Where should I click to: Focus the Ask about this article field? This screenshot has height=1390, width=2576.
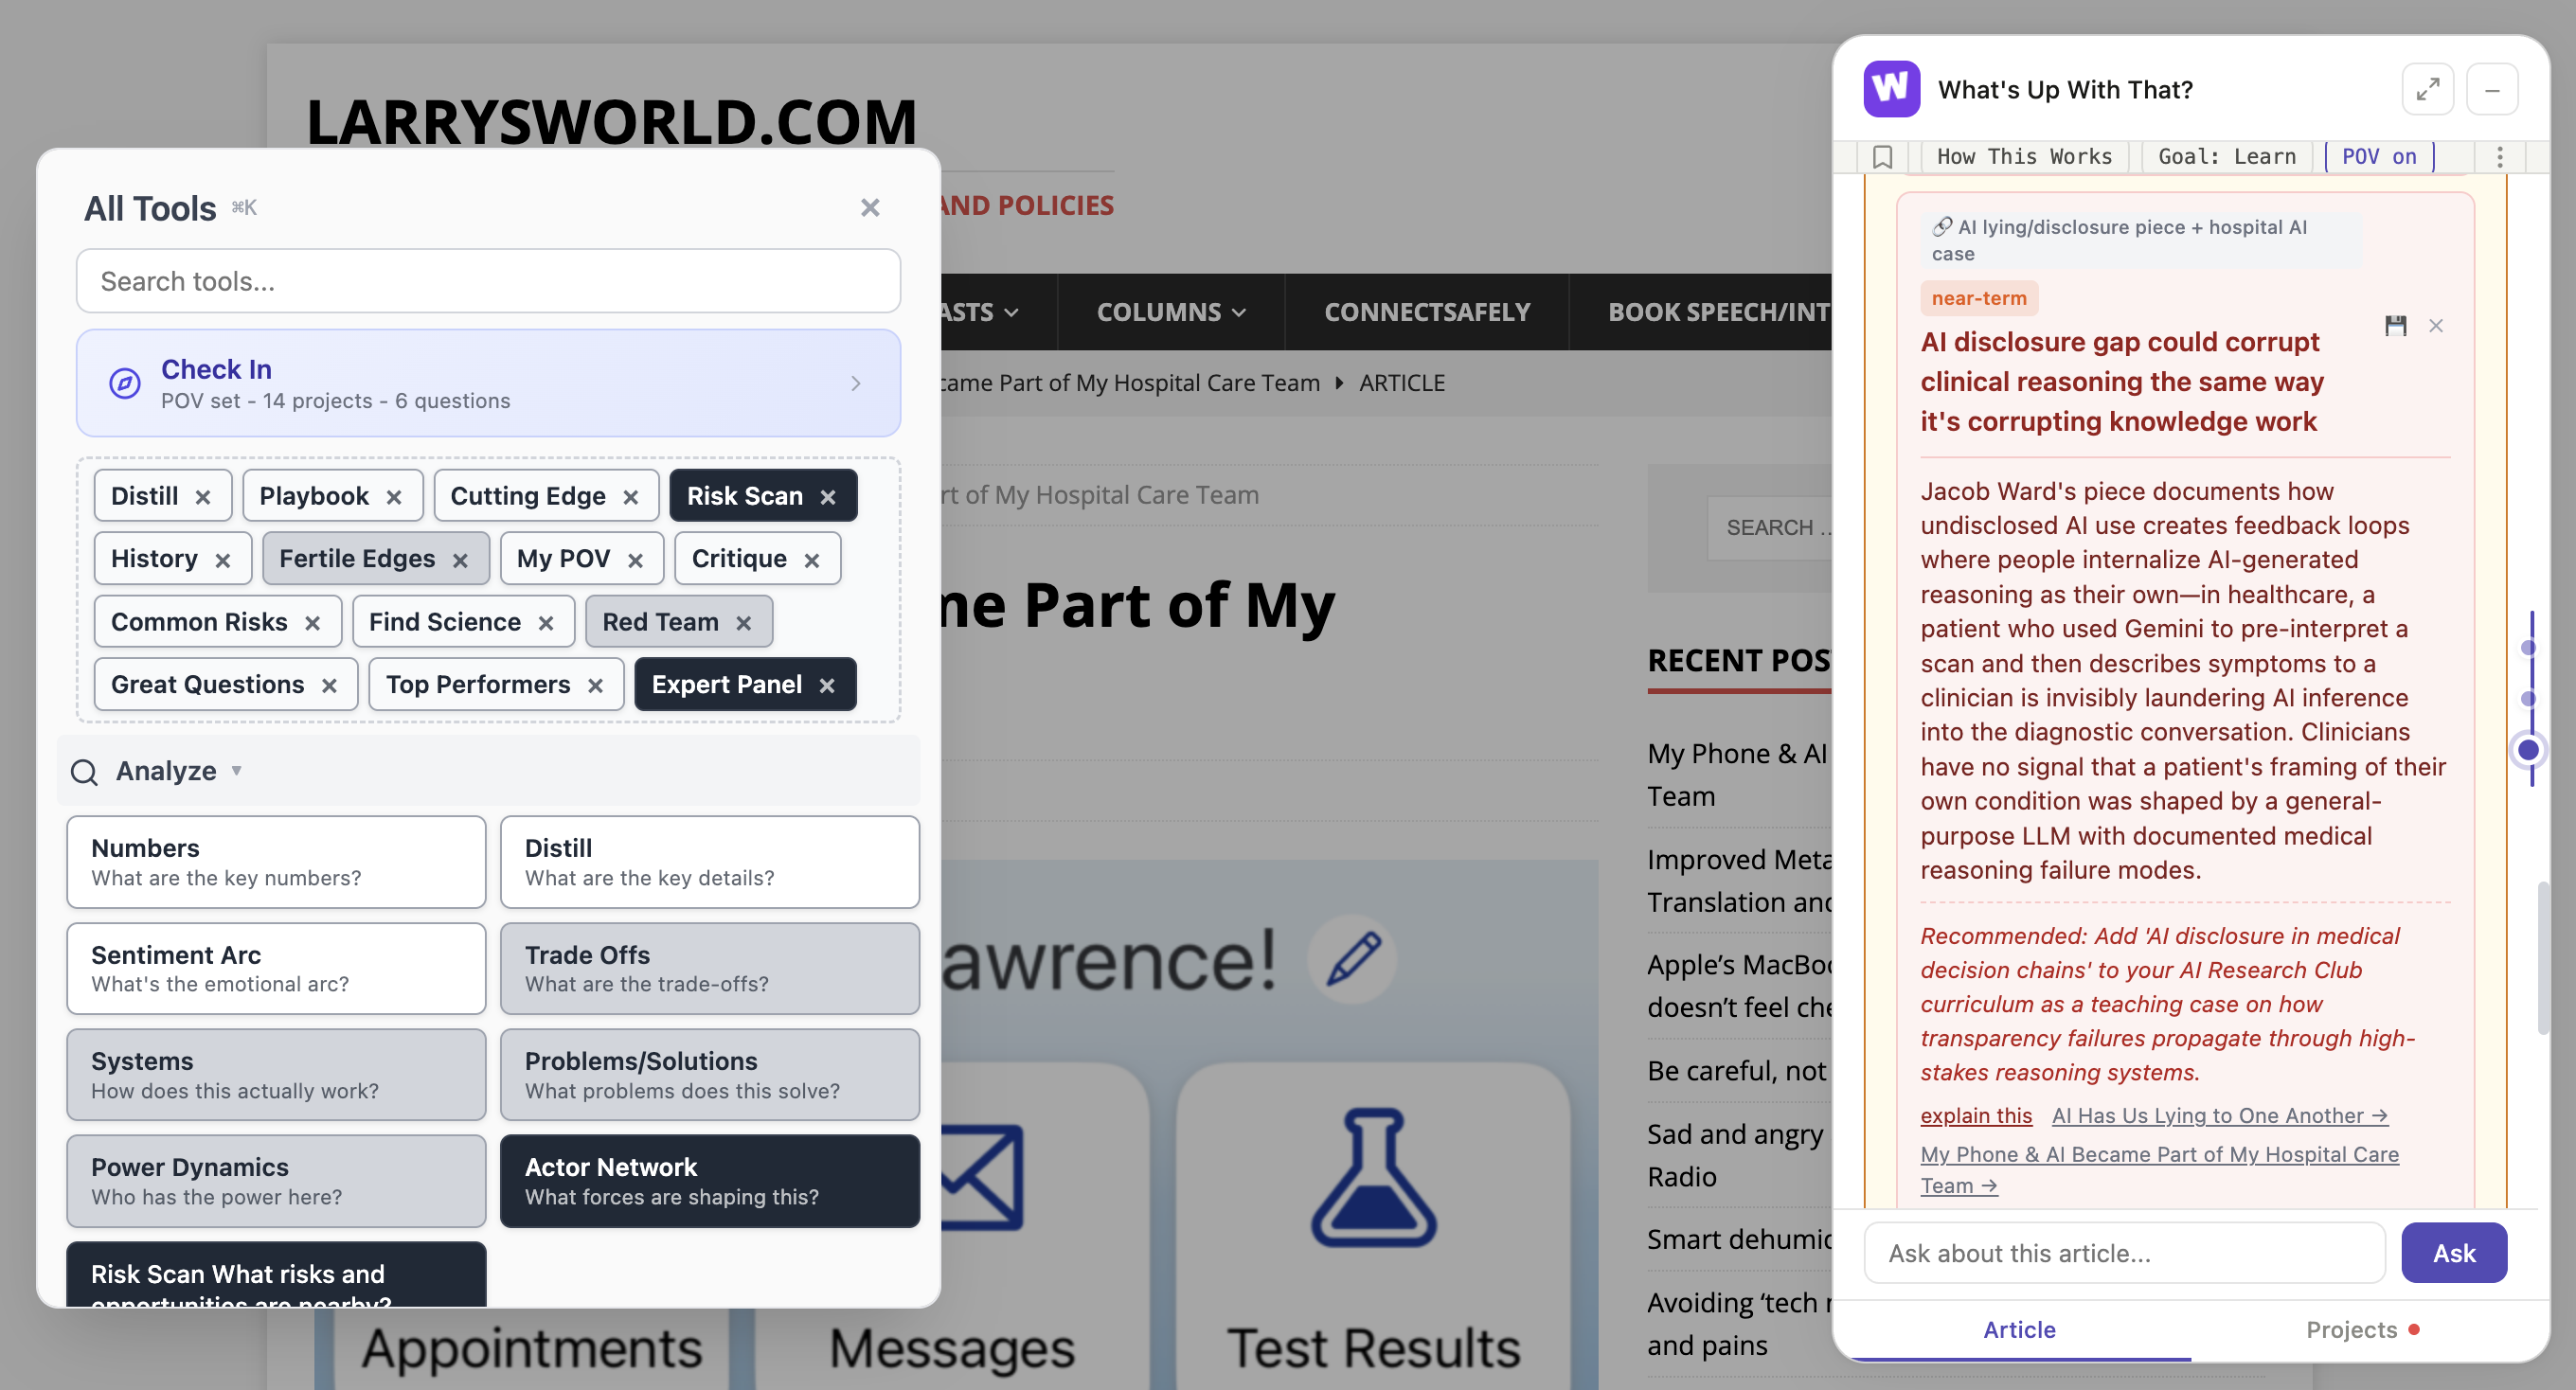(x=2124, y=1253)
